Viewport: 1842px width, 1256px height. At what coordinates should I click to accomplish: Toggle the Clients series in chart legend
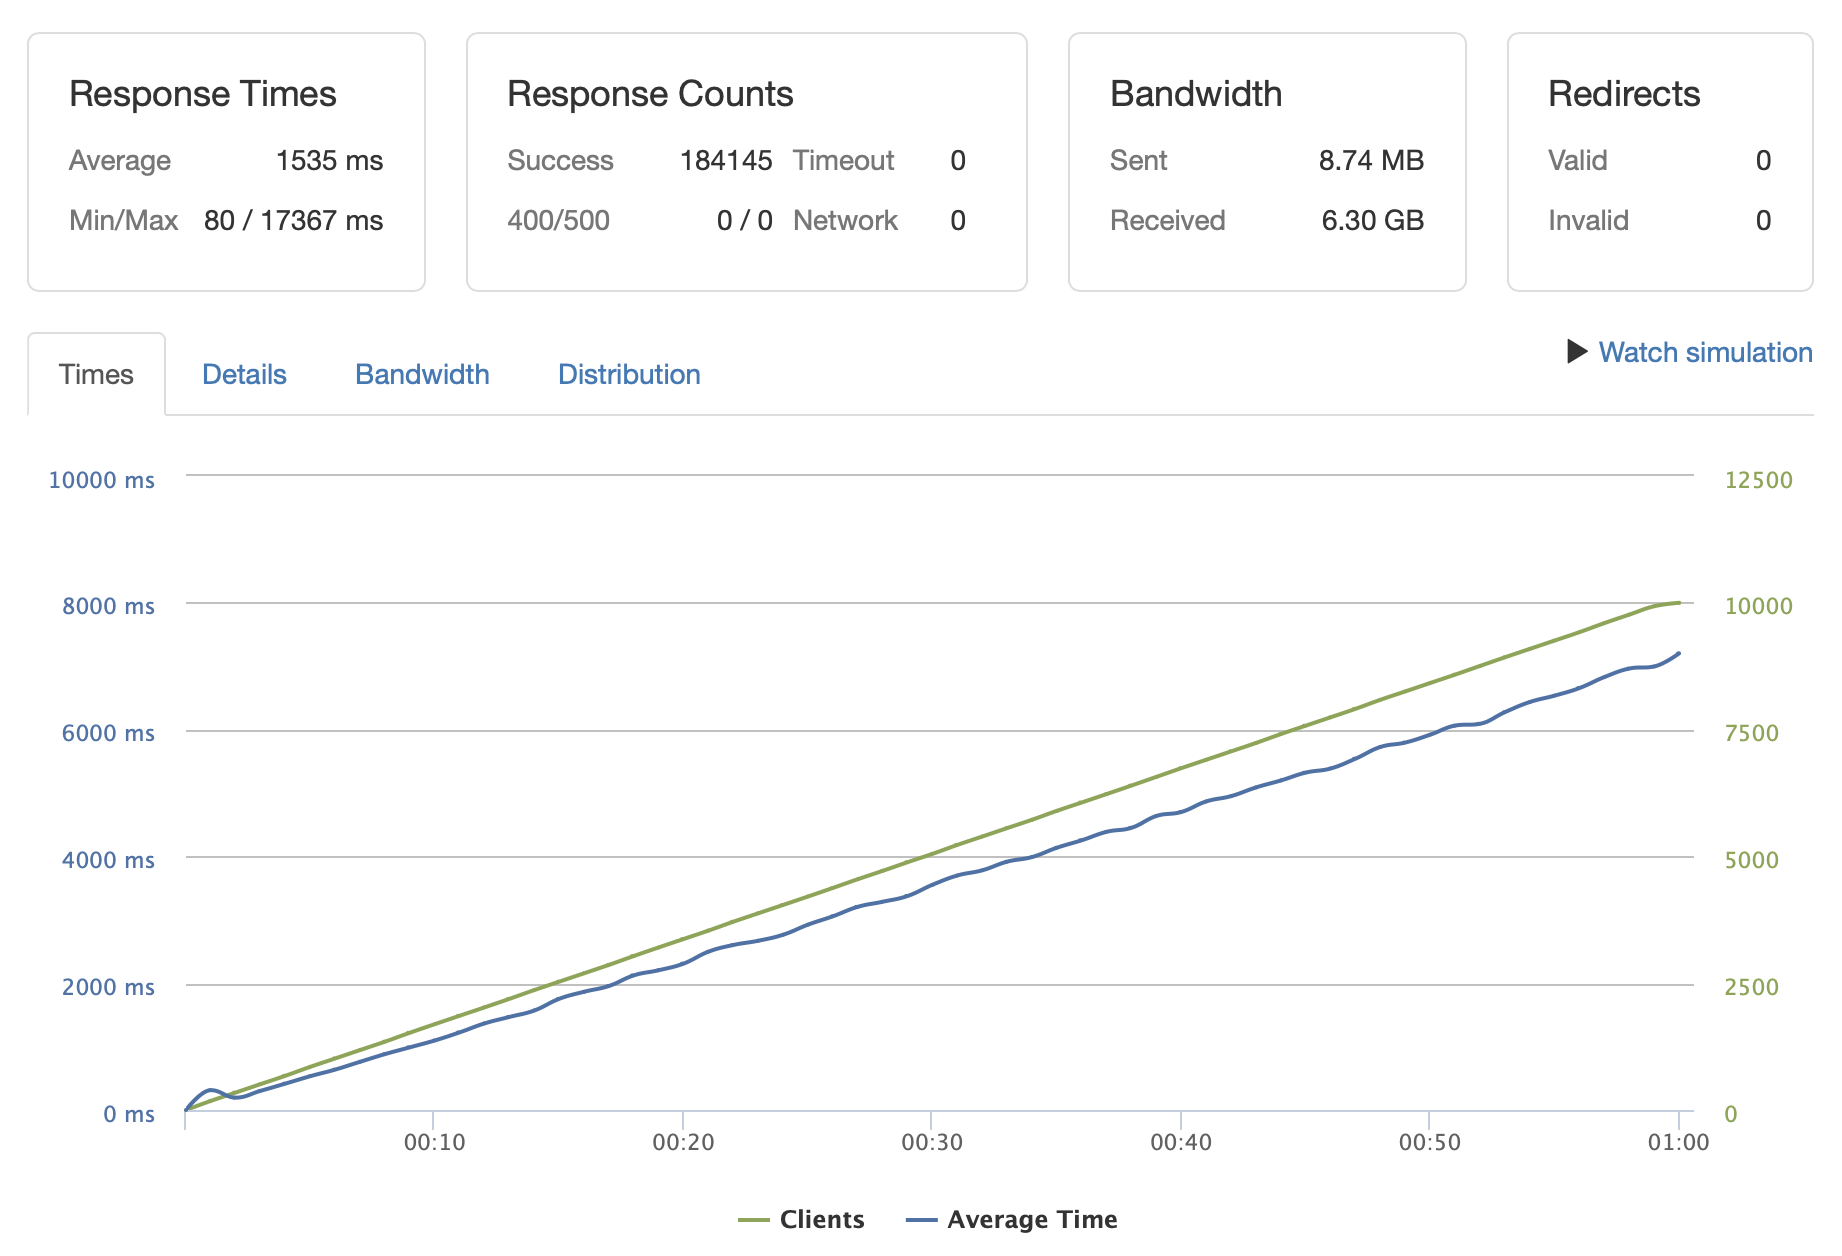click(821, 1219)
